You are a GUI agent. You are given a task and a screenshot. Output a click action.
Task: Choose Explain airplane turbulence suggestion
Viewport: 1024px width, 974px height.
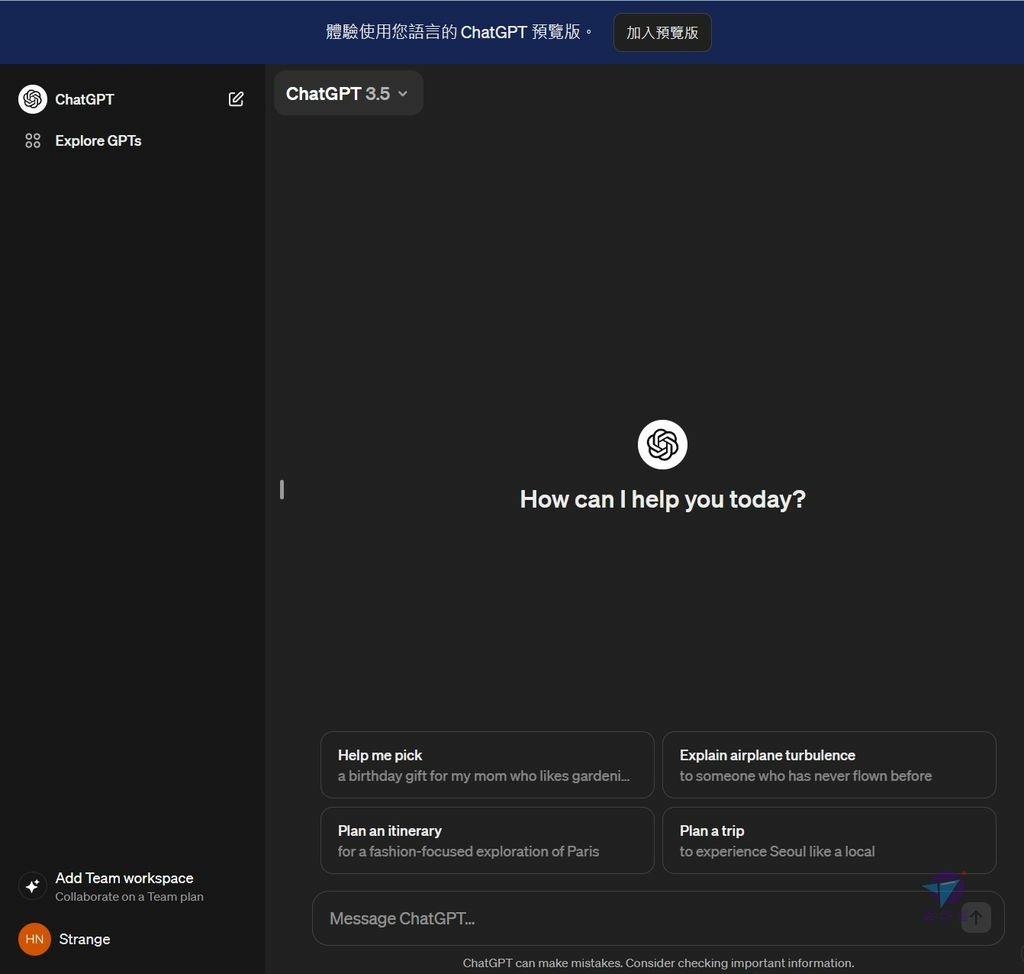click(829, 765)
